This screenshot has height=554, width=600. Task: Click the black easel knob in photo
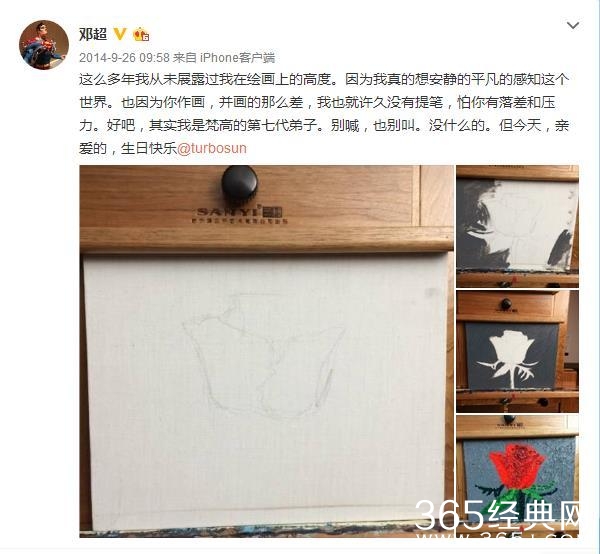(x=240, y=184)
